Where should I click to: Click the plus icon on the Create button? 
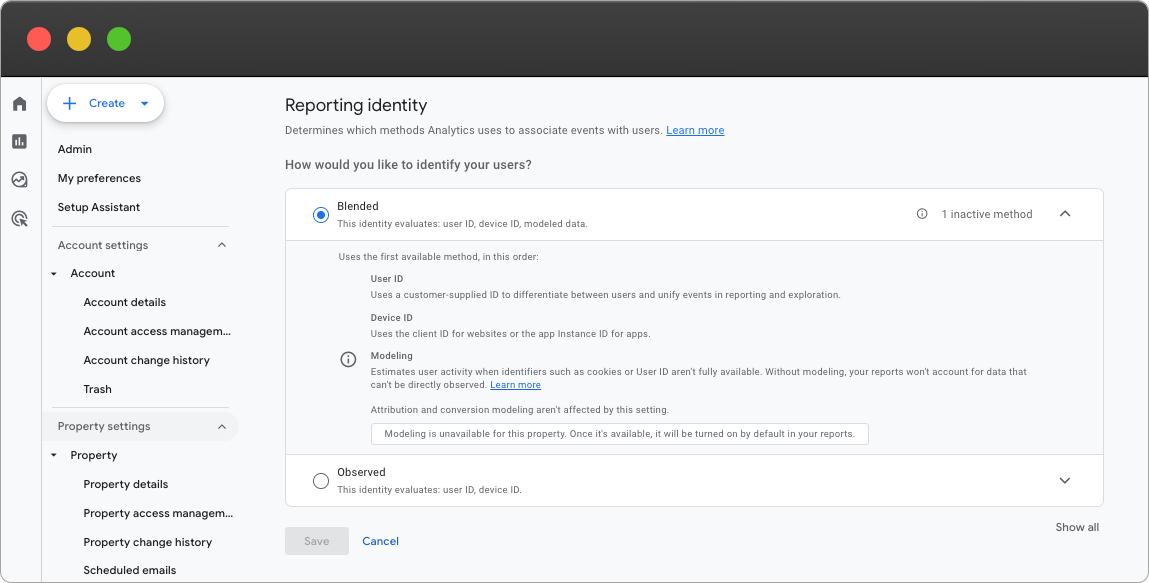[69, 103]
